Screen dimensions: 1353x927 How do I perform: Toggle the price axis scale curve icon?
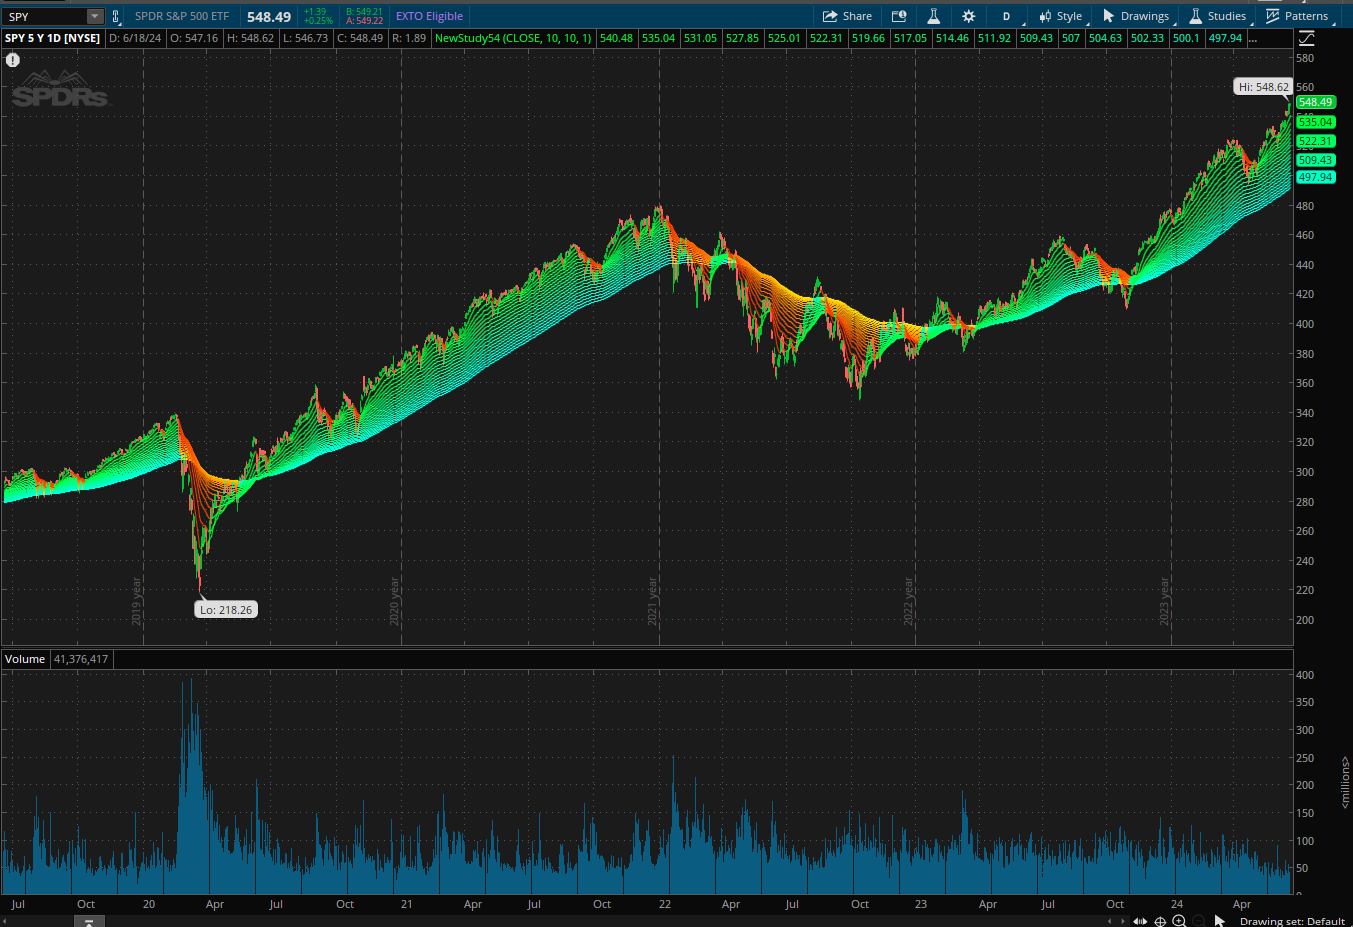(1306, 38)
